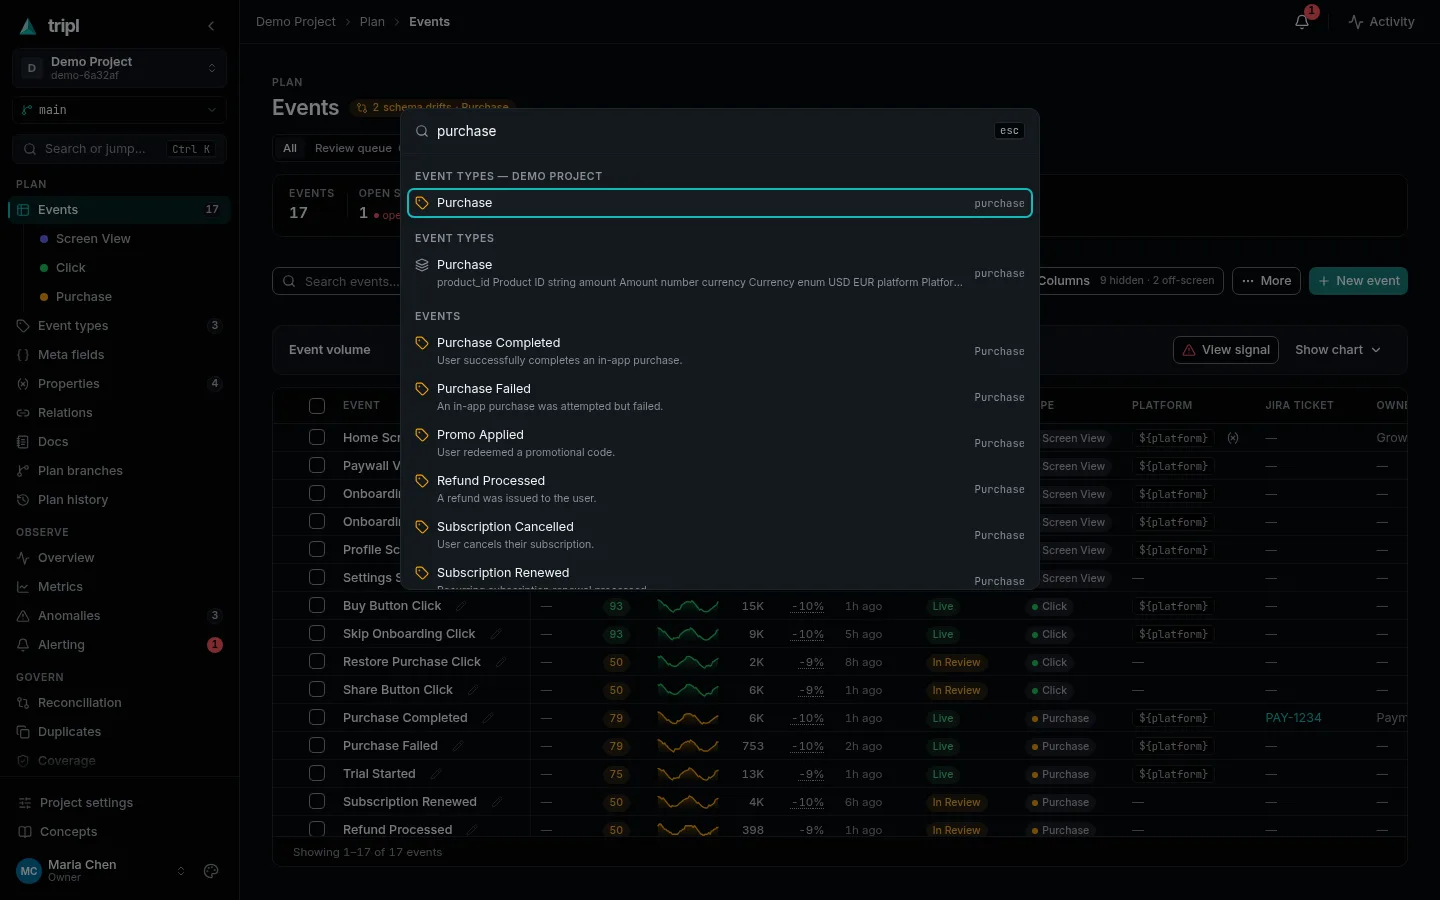This screenshot has height=900, width=1440.
Task: Expand the Show chart dropdown
Action: click(1338, 350)
